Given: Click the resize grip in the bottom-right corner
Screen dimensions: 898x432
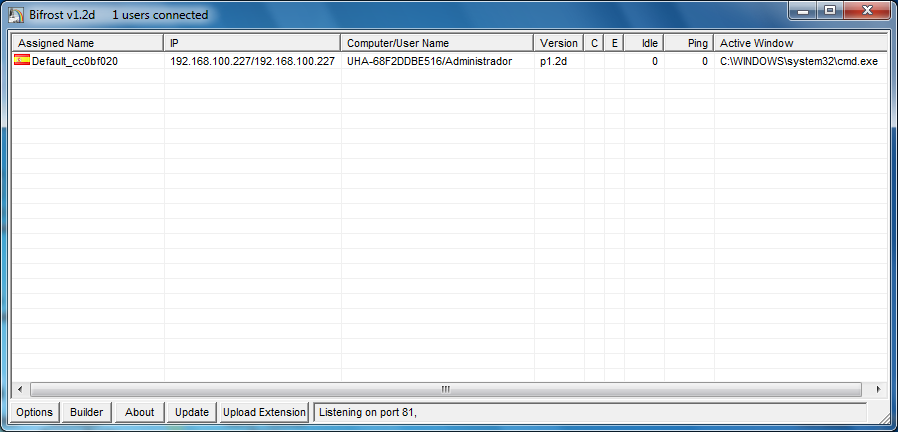Looking at the screenshot, I should click(884, 418).
